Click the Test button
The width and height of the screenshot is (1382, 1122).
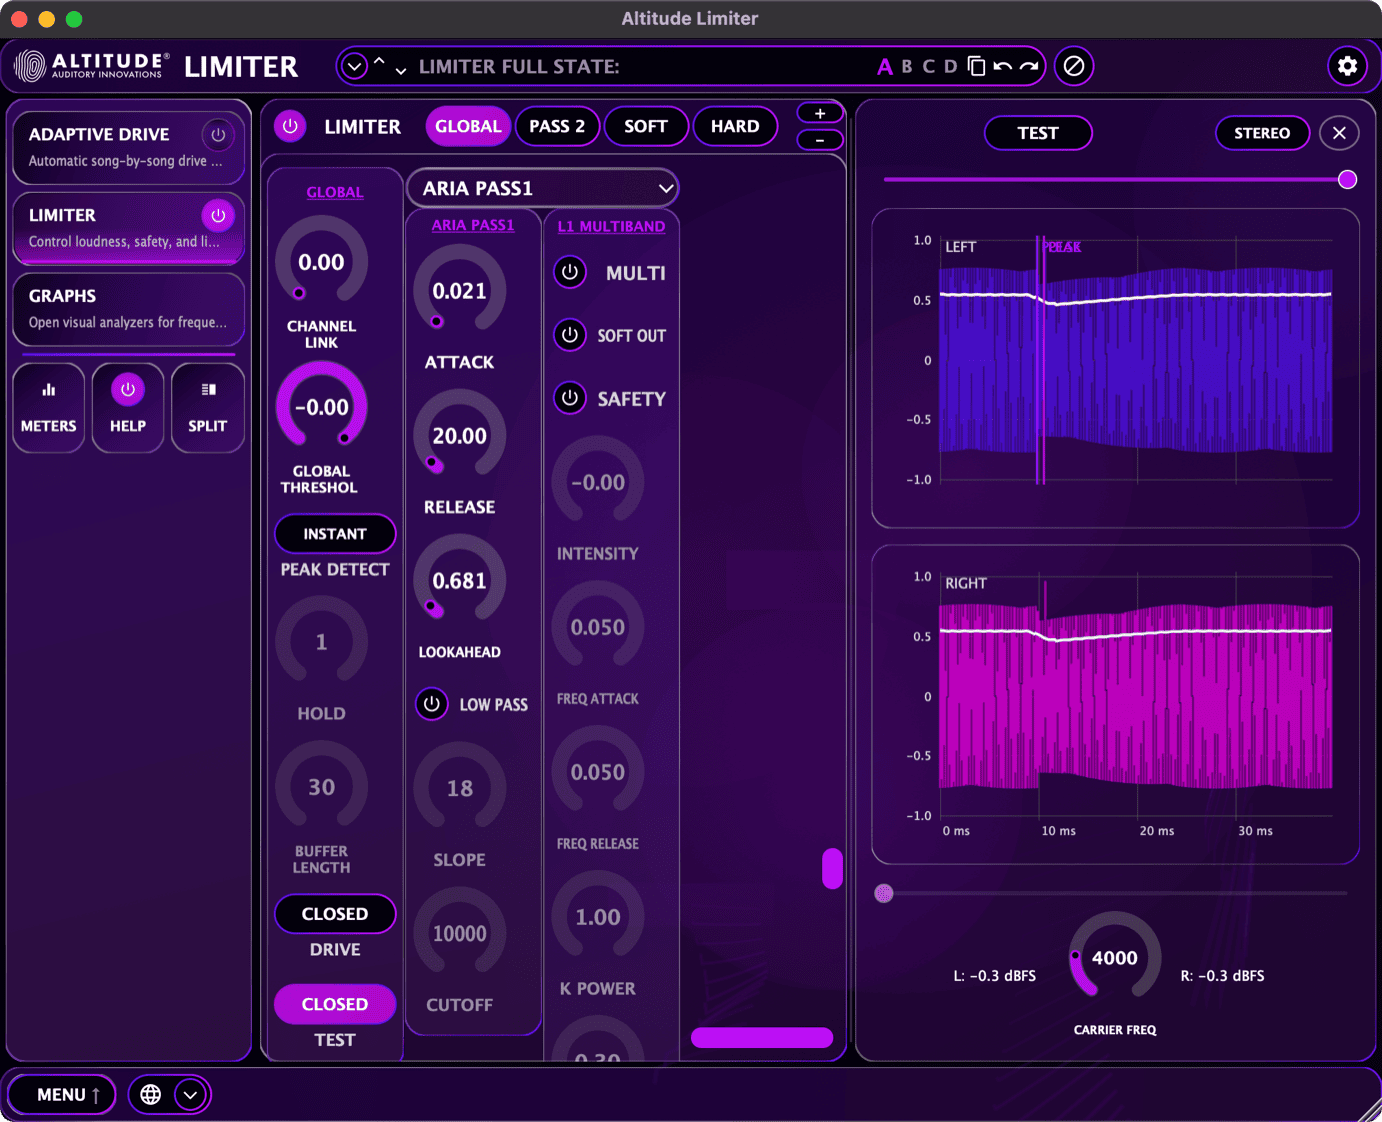tap(1038, 133)
